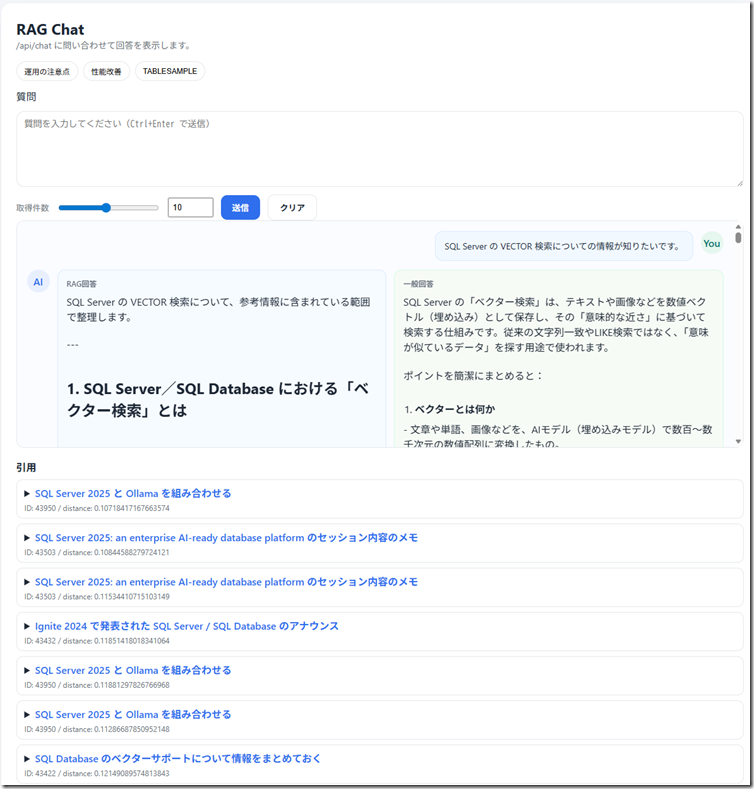The image size is (754, 789).
Task: Send the question with the 送信 button
Action: pyautogui.click(x=240, y=207)
